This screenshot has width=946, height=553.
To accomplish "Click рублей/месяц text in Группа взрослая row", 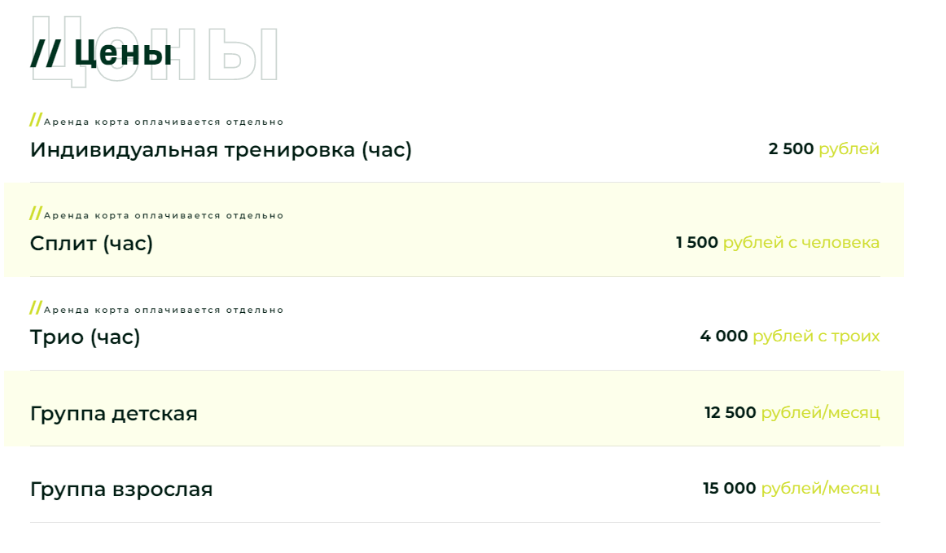I will point(820,488).
